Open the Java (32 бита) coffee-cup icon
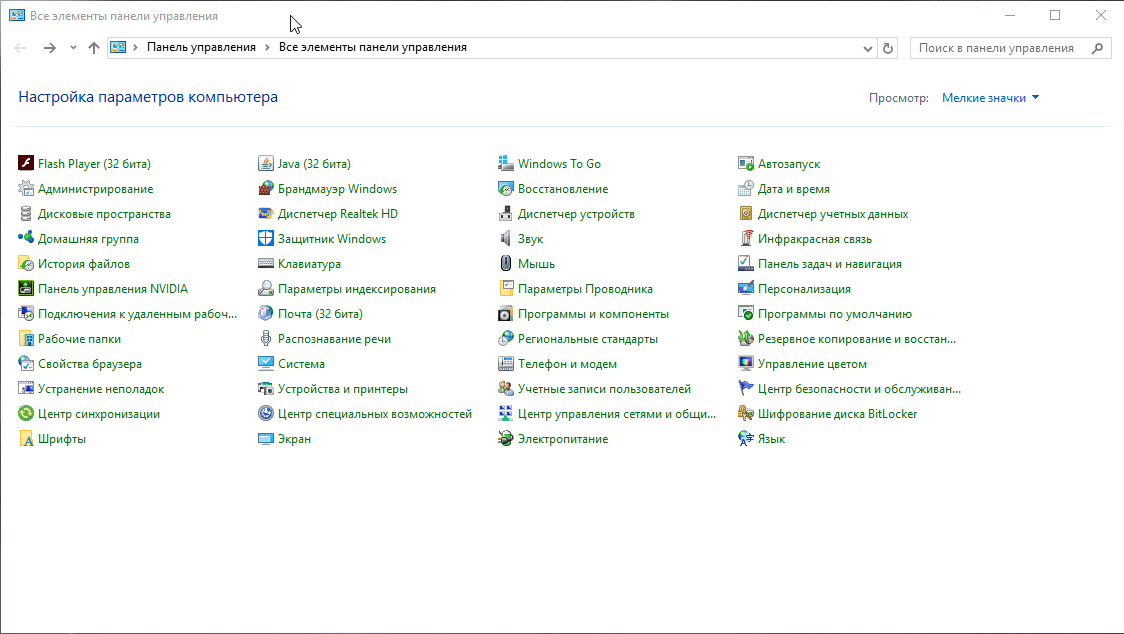Viewport: 1124px width, 634px height. click(x=266, y=164)
